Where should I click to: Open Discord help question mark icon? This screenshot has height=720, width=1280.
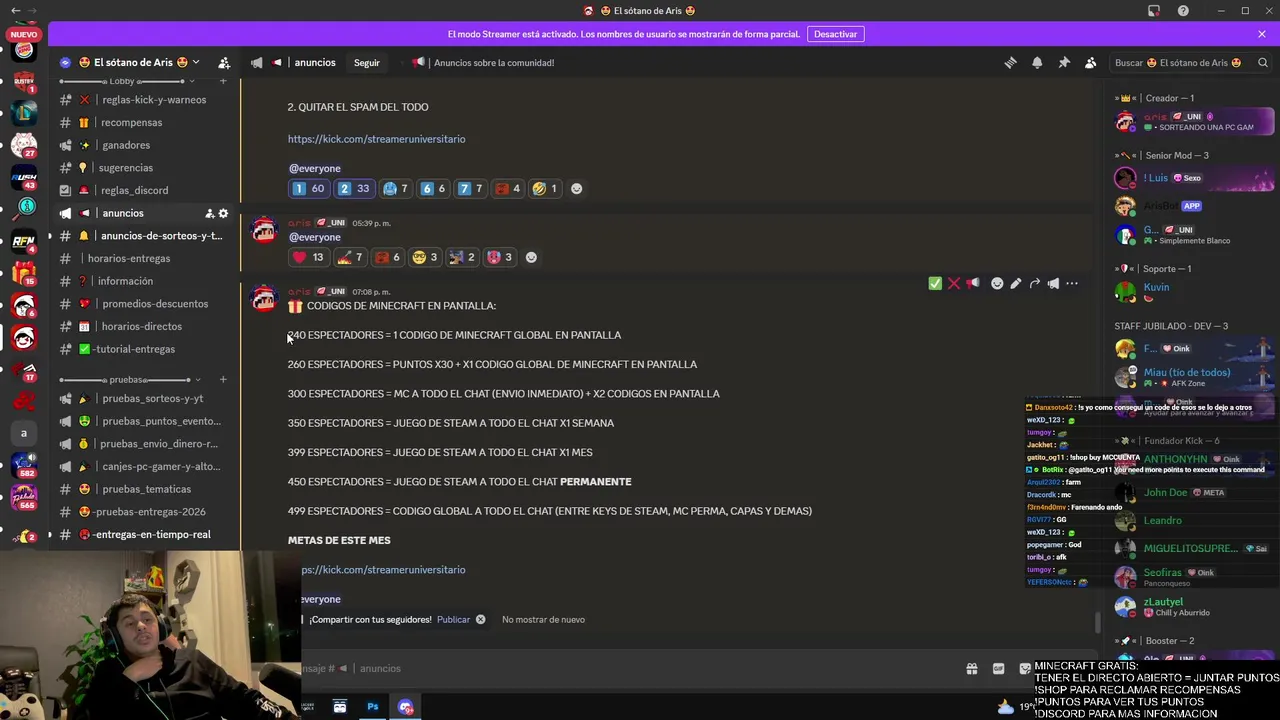(1183, 10)
